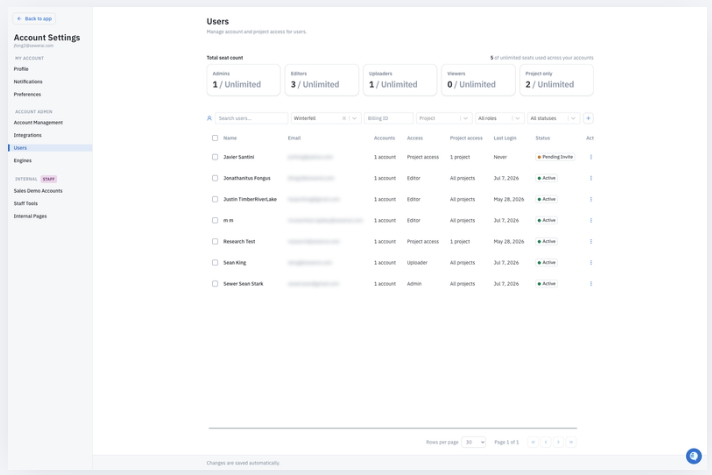Open the Profile settings page

(x=21, y=69)
